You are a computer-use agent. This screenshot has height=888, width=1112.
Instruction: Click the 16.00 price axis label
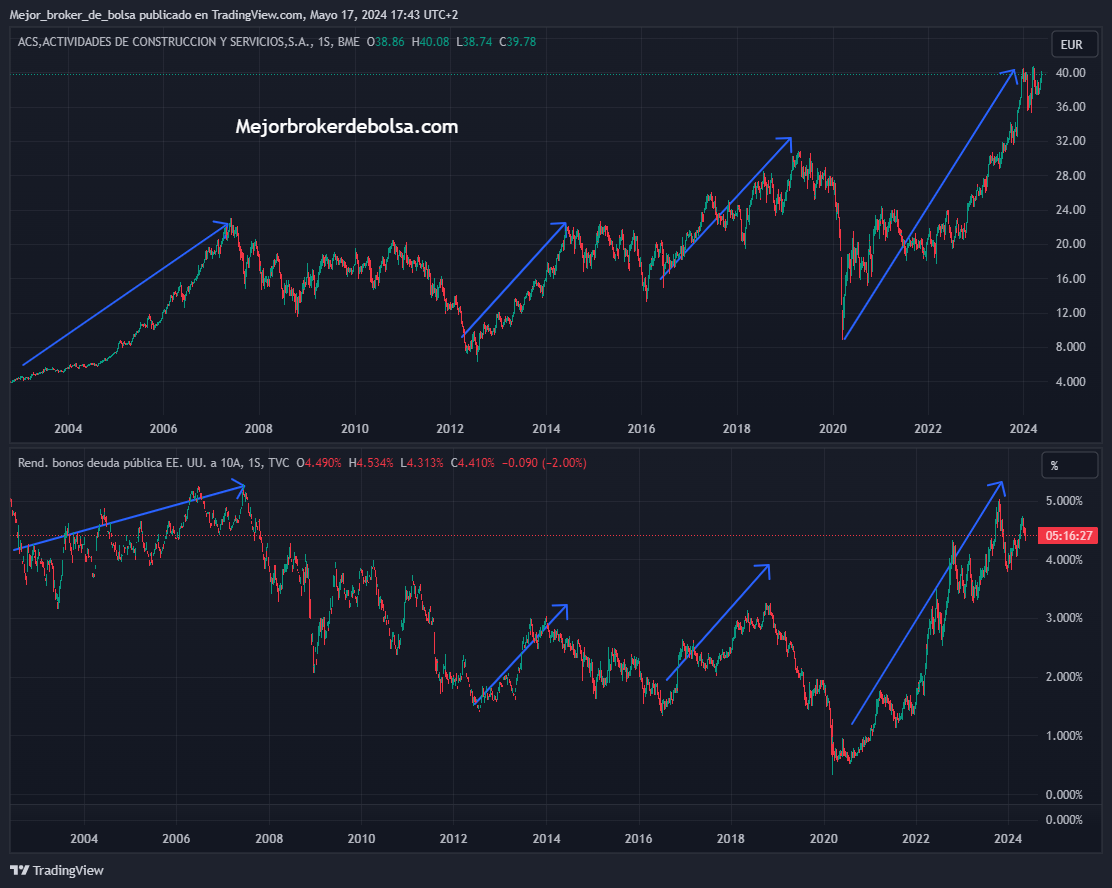point(1071,278)
